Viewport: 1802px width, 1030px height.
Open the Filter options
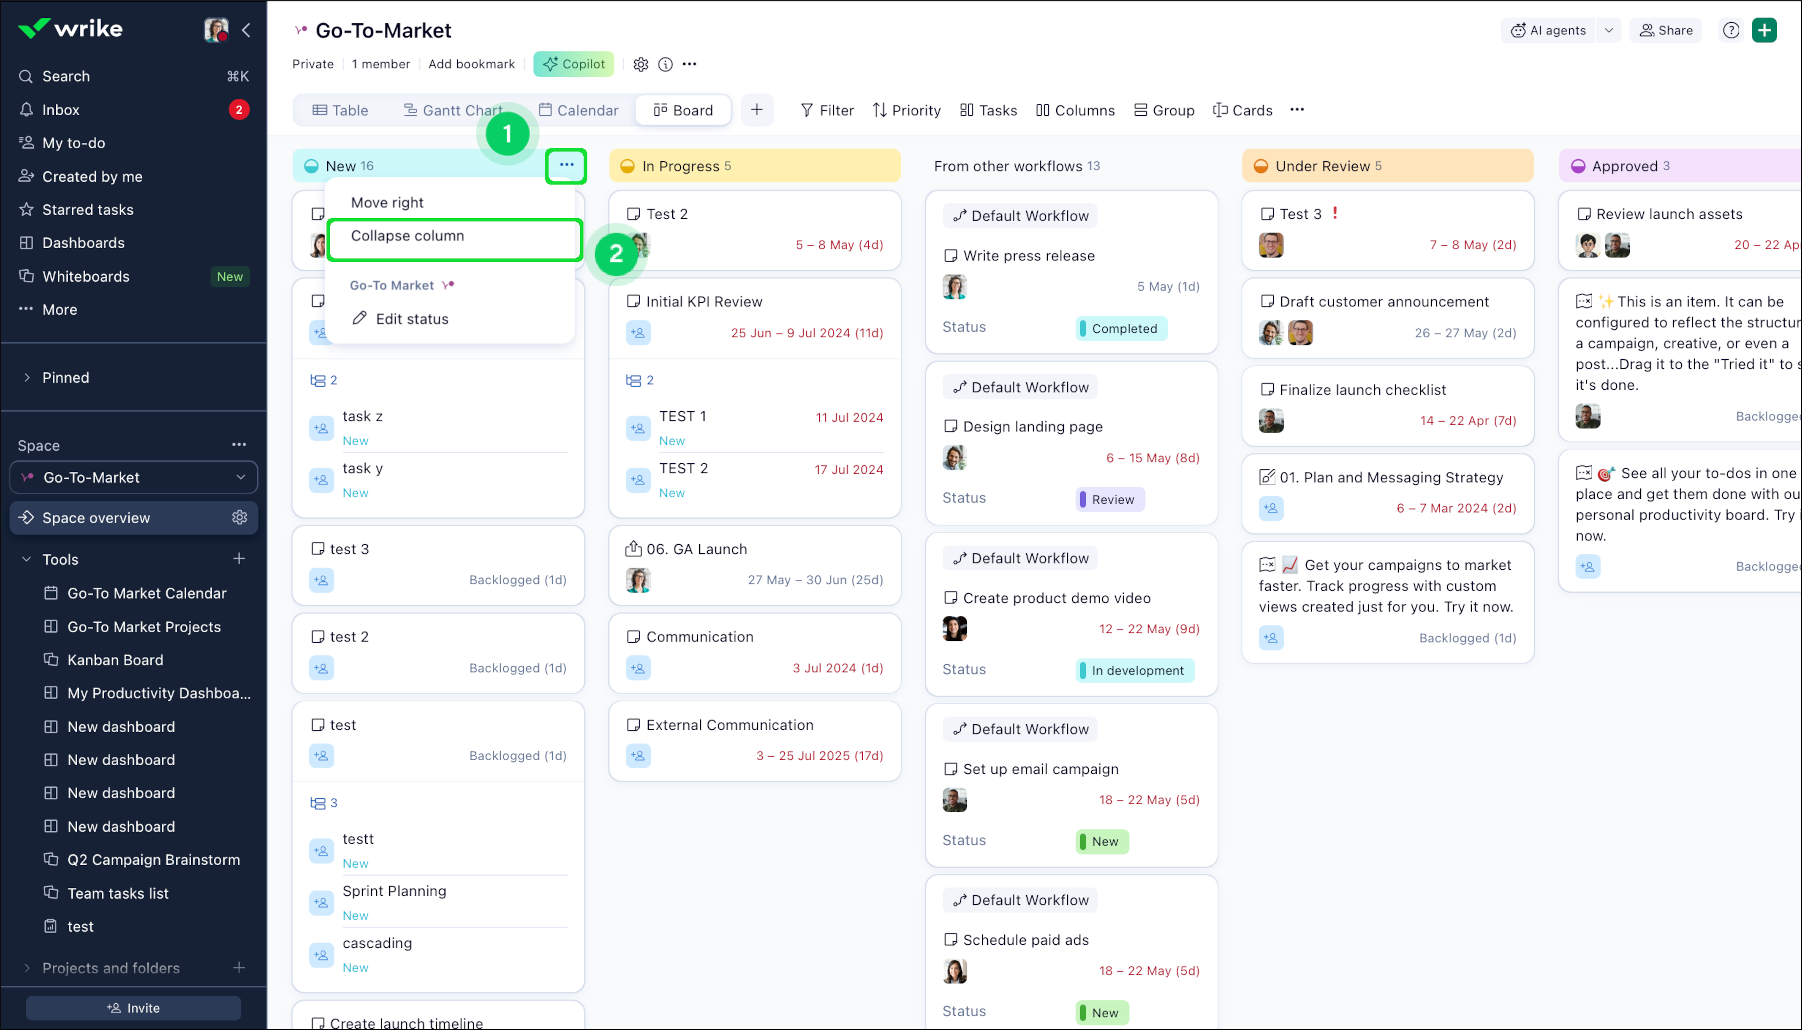[x=827, y=110]
